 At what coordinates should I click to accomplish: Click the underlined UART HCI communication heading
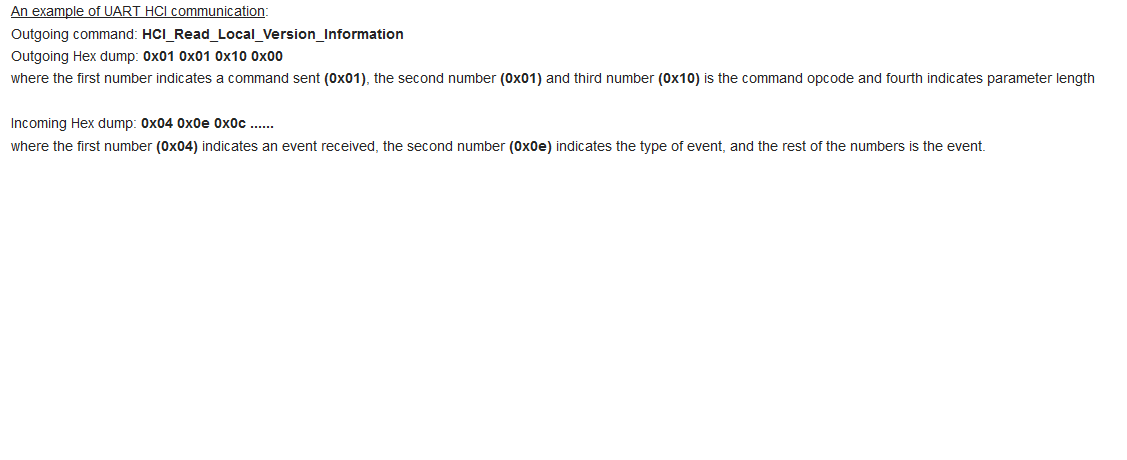[x=138, y=12]
